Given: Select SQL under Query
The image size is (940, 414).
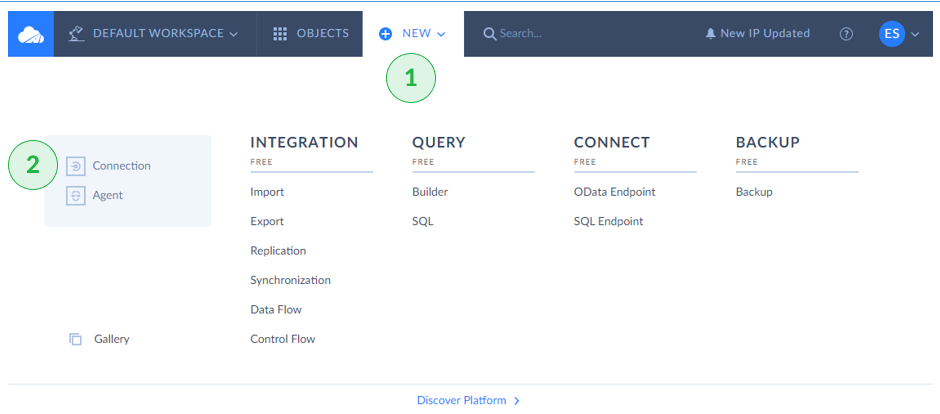Looking at the screenshot, I should pos(423,222).
